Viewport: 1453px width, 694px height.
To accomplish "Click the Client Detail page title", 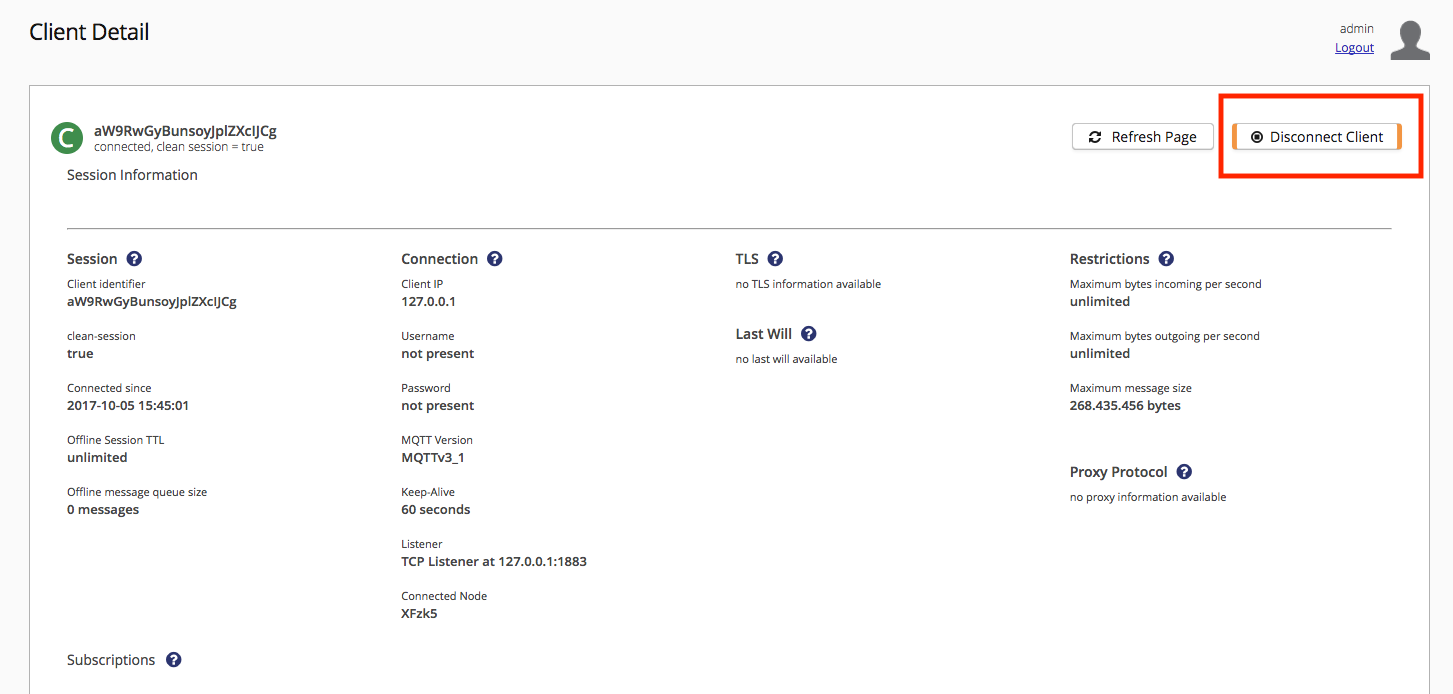I will [89, 32].
